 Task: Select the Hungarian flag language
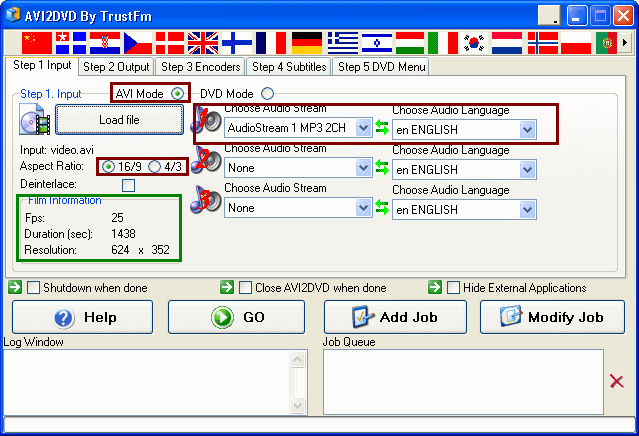coord(410,43)
